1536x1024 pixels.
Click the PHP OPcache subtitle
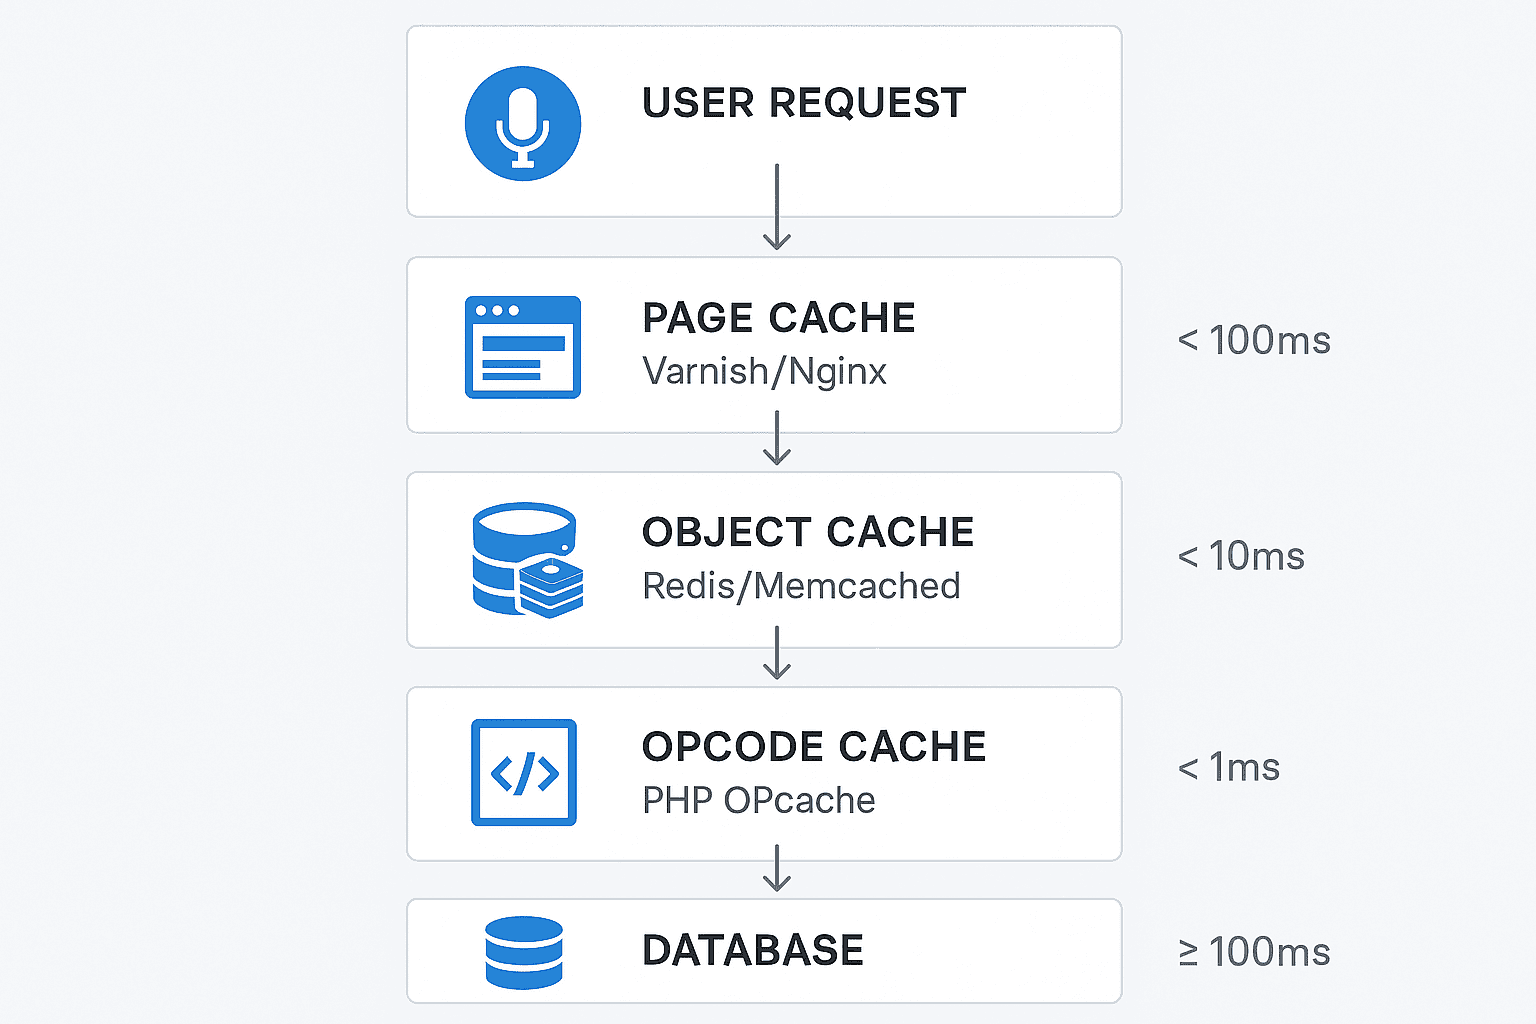pyautogui.click(x=759, y=800)
